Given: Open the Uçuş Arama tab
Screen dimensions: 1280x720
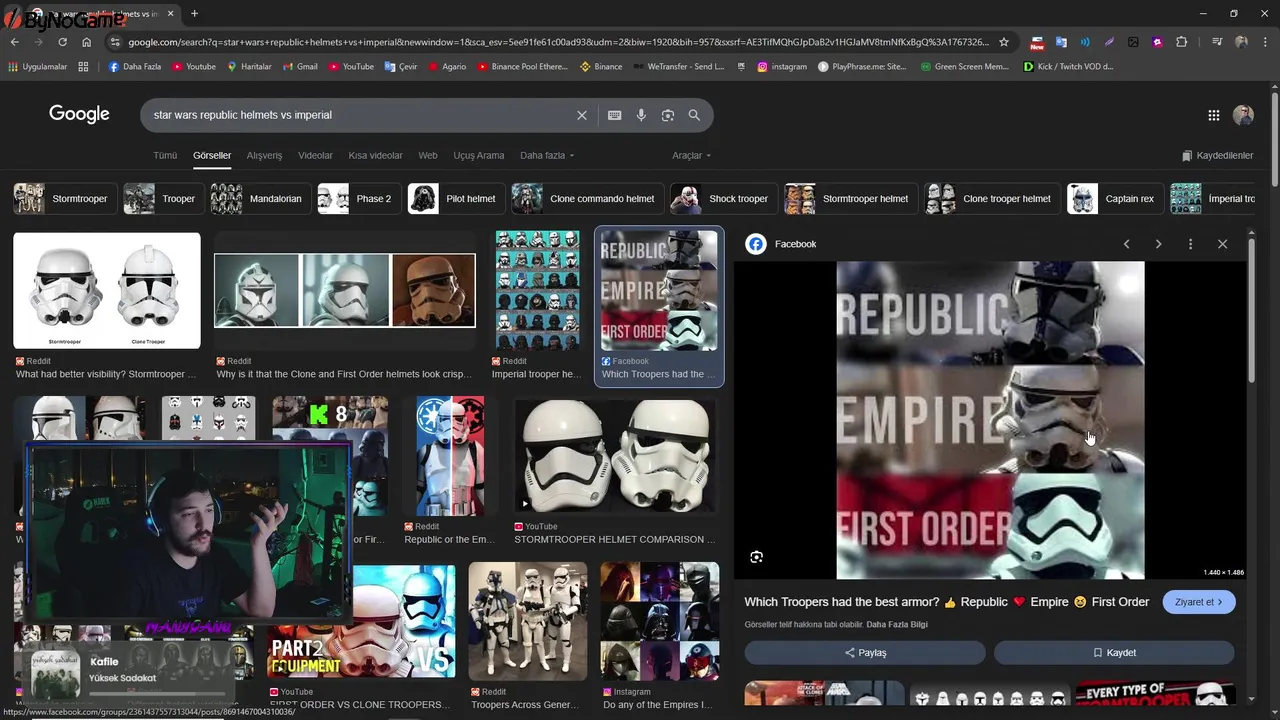Looking at the screenshot, I should pyautogui.click(x=479, y=156).
